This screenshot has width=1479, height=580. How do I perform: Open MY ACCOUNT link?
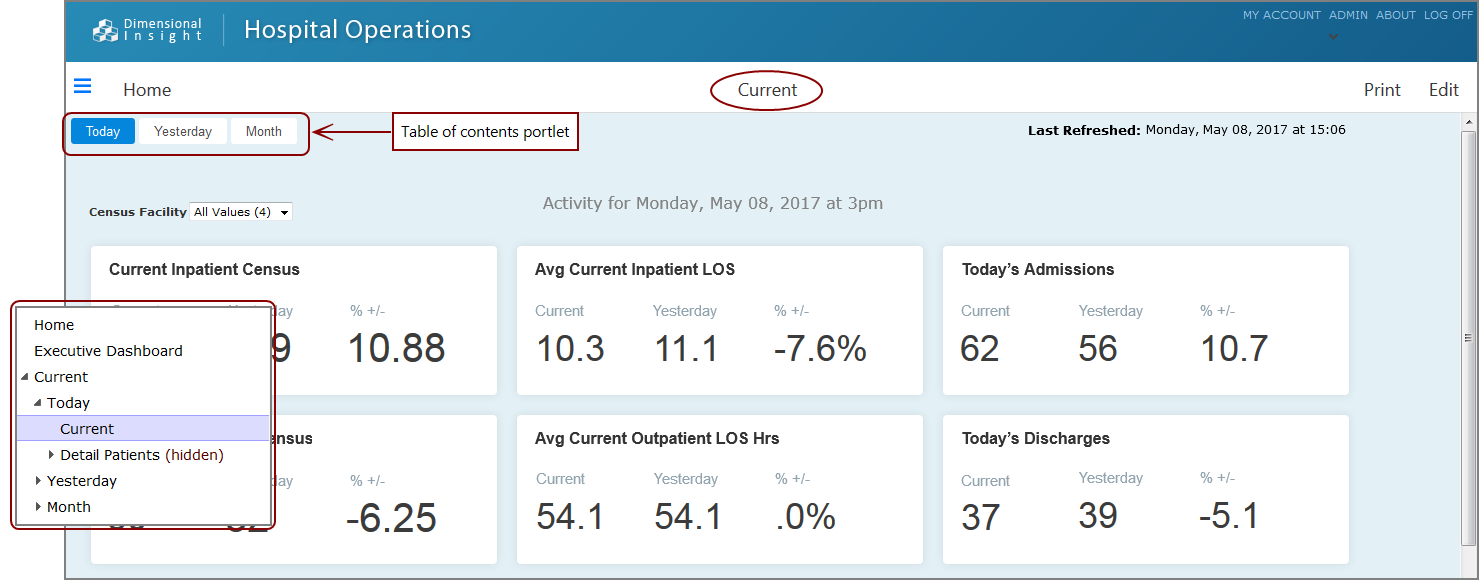[1281, 15]
